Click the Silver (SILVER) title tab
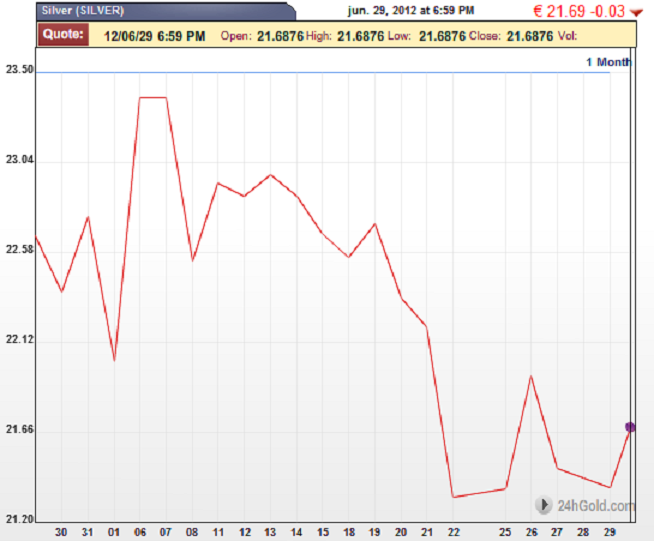This screenshot has width=654, height=541. coord(166,11)
